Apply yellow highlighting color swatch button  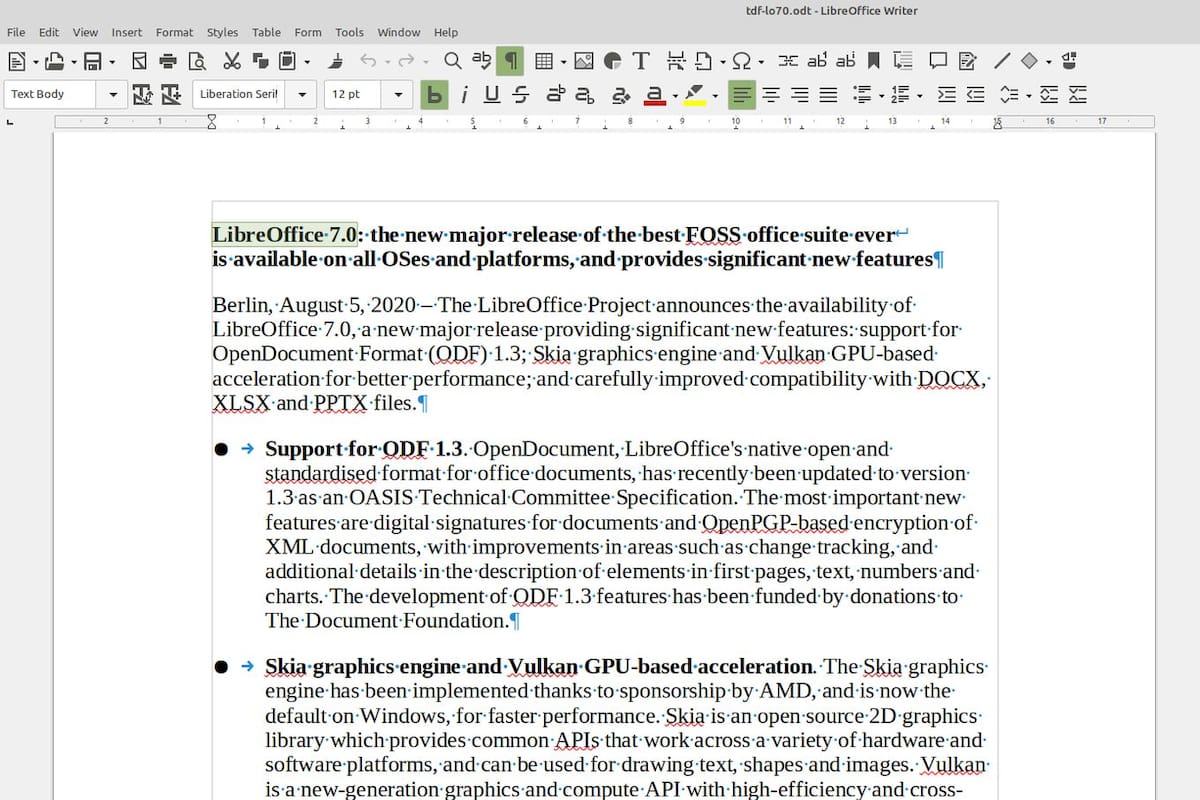click(x=696, y=95)
